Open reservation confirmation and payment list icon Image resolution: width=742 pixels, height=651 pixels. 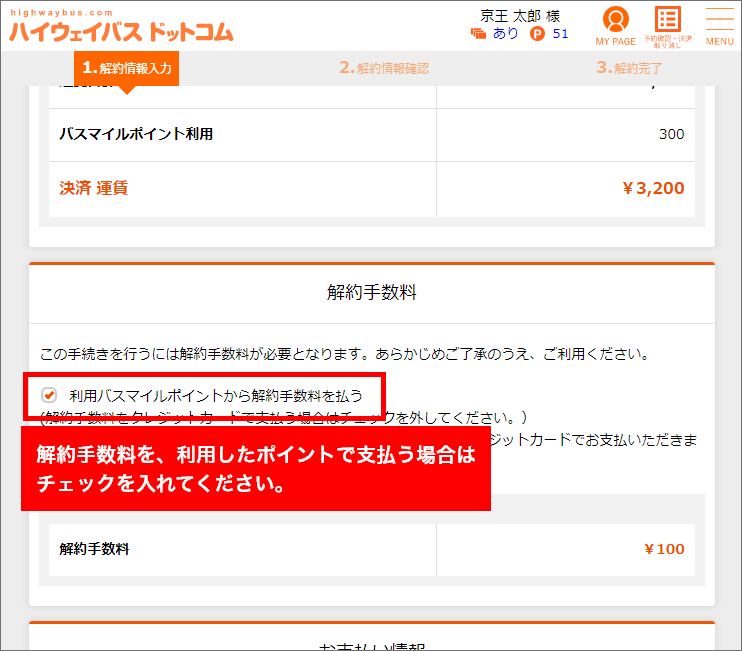tap(668, 26)
